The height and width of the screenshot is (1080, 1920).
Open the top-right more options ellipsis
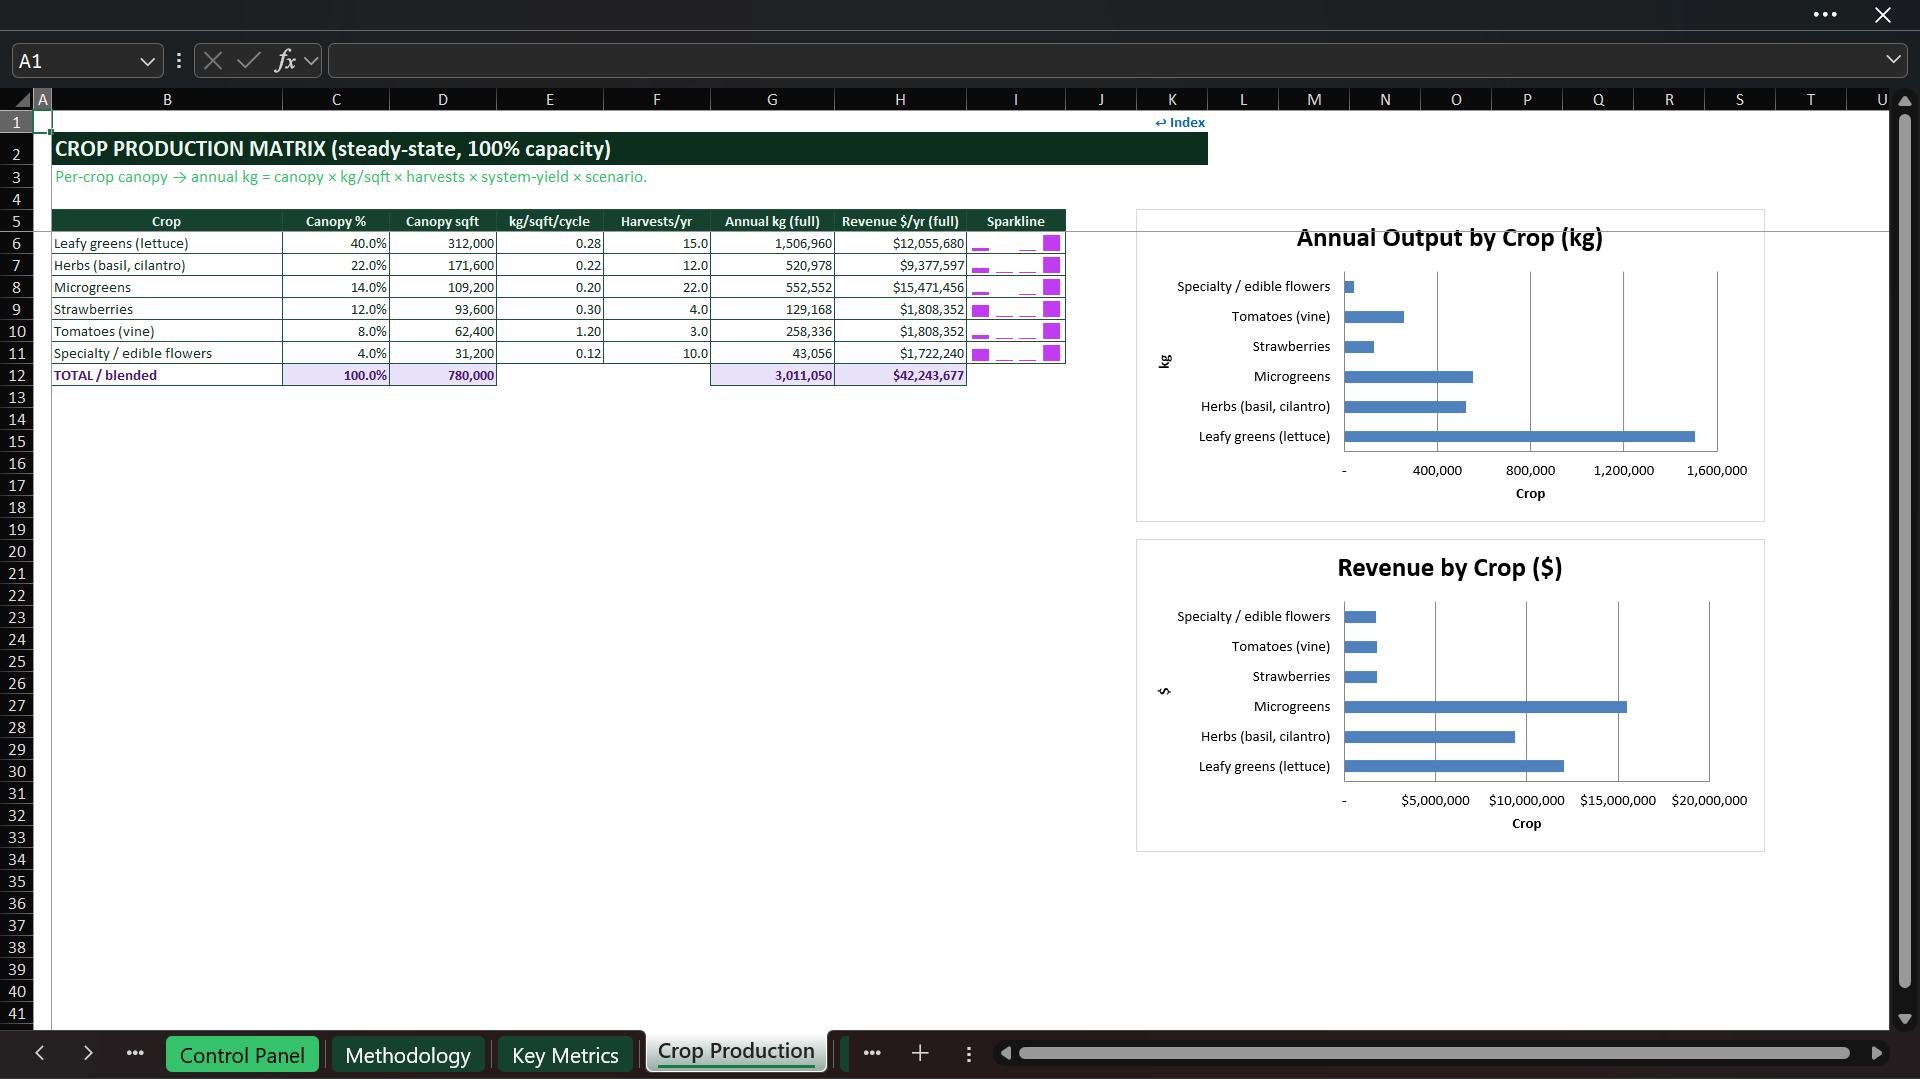pos(1825,15)
